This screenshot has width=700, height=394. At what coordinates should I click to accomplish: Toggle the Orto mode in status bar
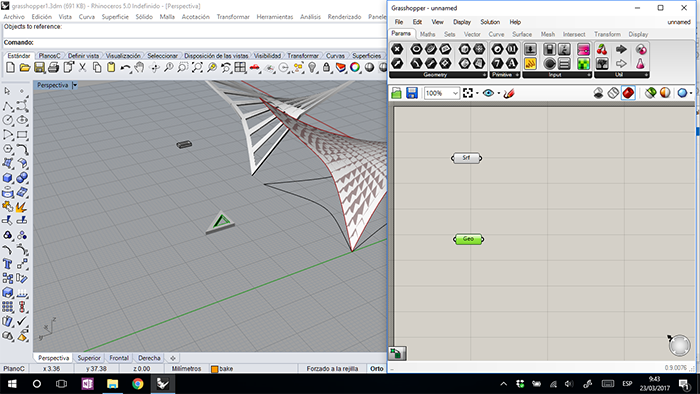[376, 369]
